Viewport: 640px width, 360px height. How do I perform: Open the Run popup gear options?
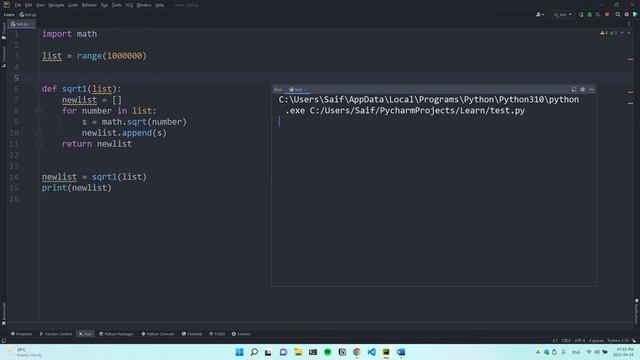click(582, 89)
